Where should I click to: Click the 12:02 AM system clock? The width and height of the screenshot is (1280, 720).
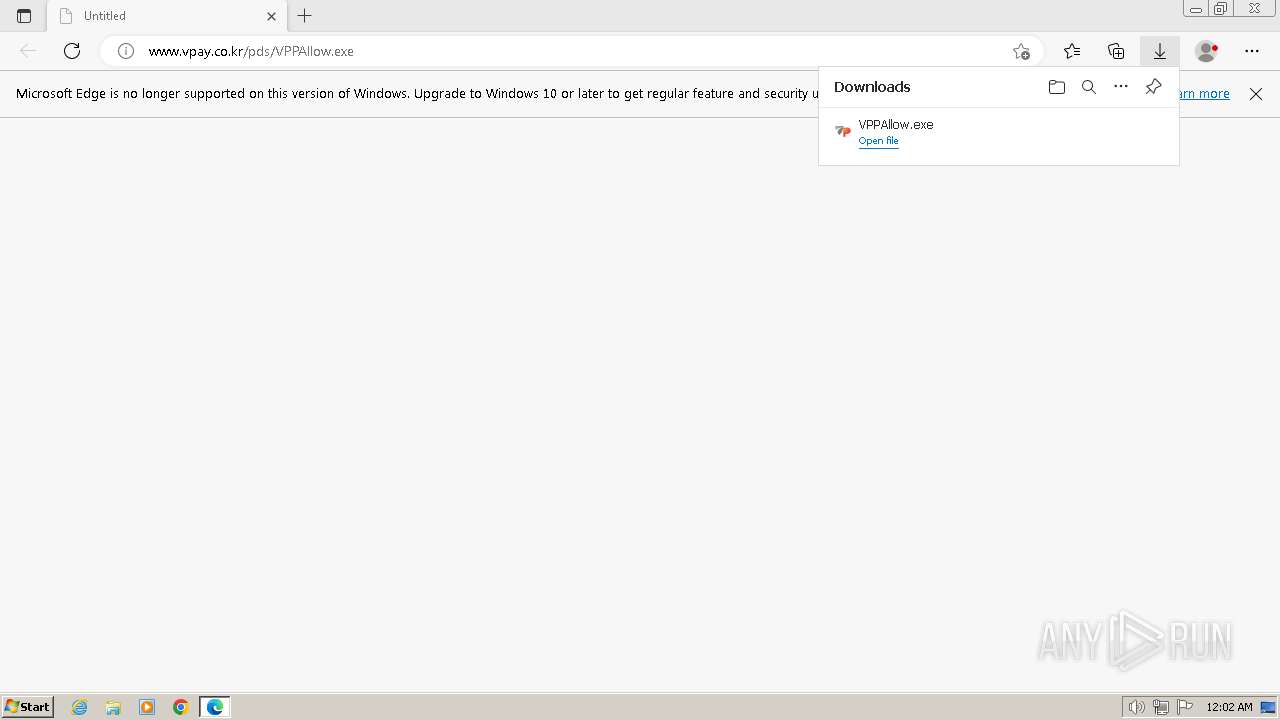(x=1229, y=707)
